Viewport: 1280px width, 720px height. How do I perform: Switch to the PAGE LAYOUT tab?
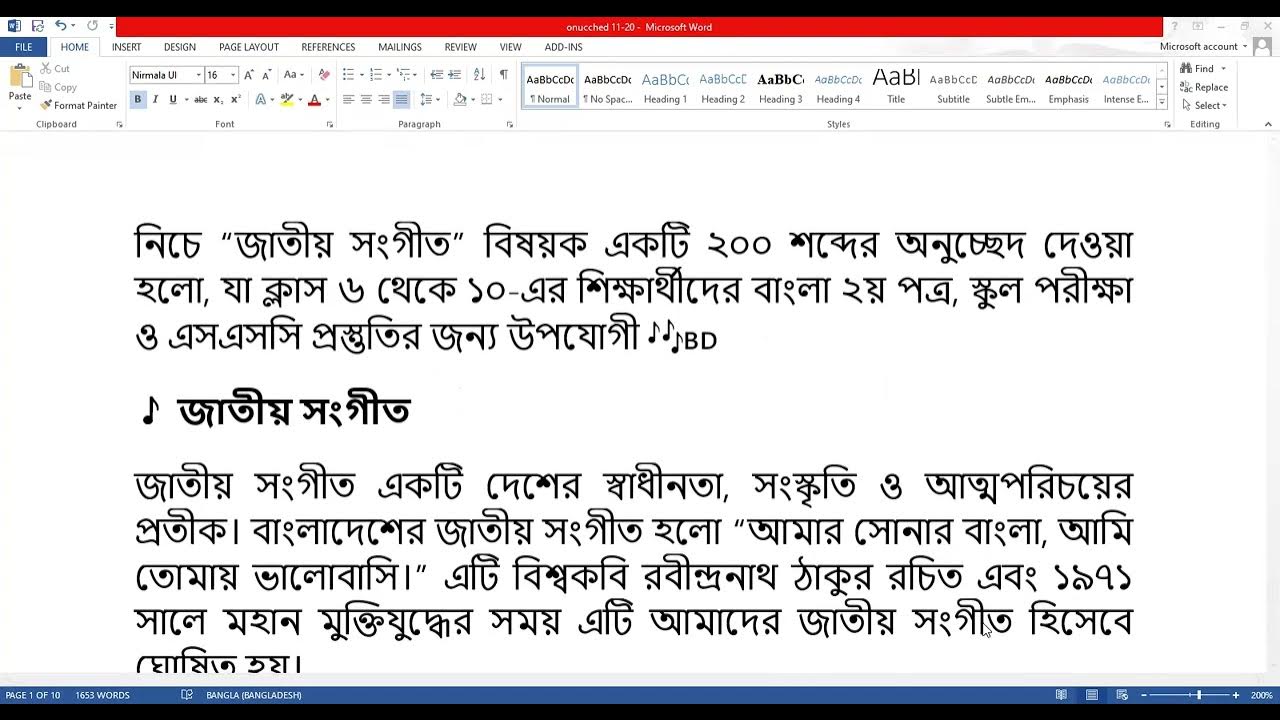pos(249,47)
